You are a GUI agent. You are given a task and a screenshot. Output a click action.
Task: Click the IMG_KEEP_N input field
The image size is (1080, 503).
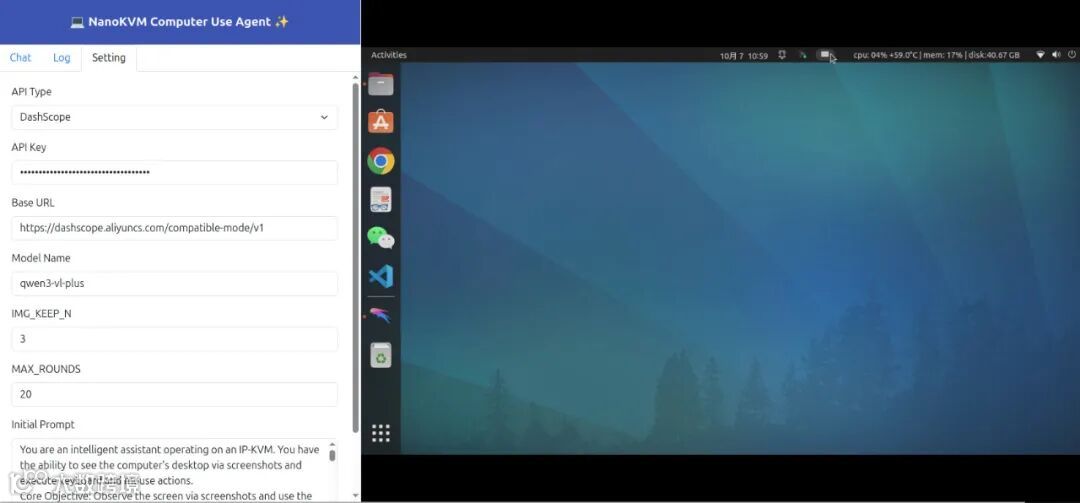[x=174, y=339]
